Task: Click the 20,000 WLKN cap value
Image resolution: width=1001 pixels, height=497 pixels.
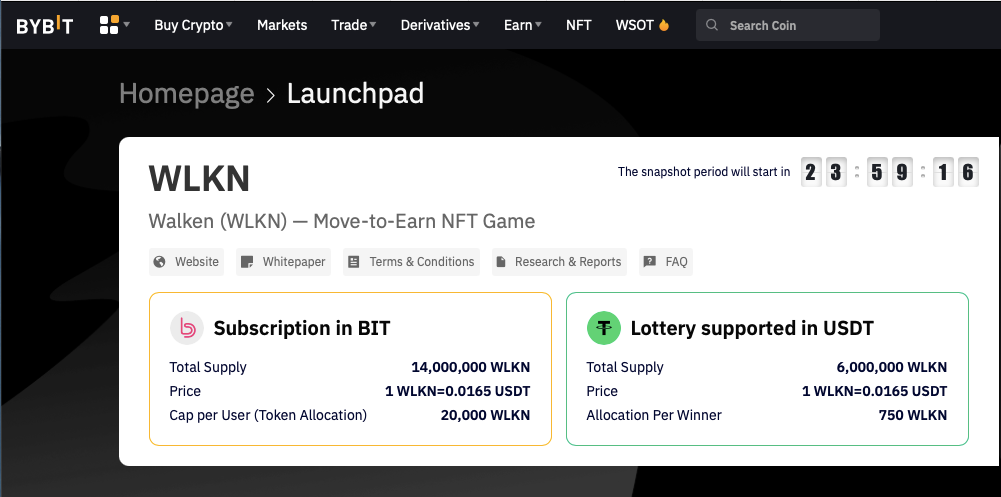Action: pos(485,416)
